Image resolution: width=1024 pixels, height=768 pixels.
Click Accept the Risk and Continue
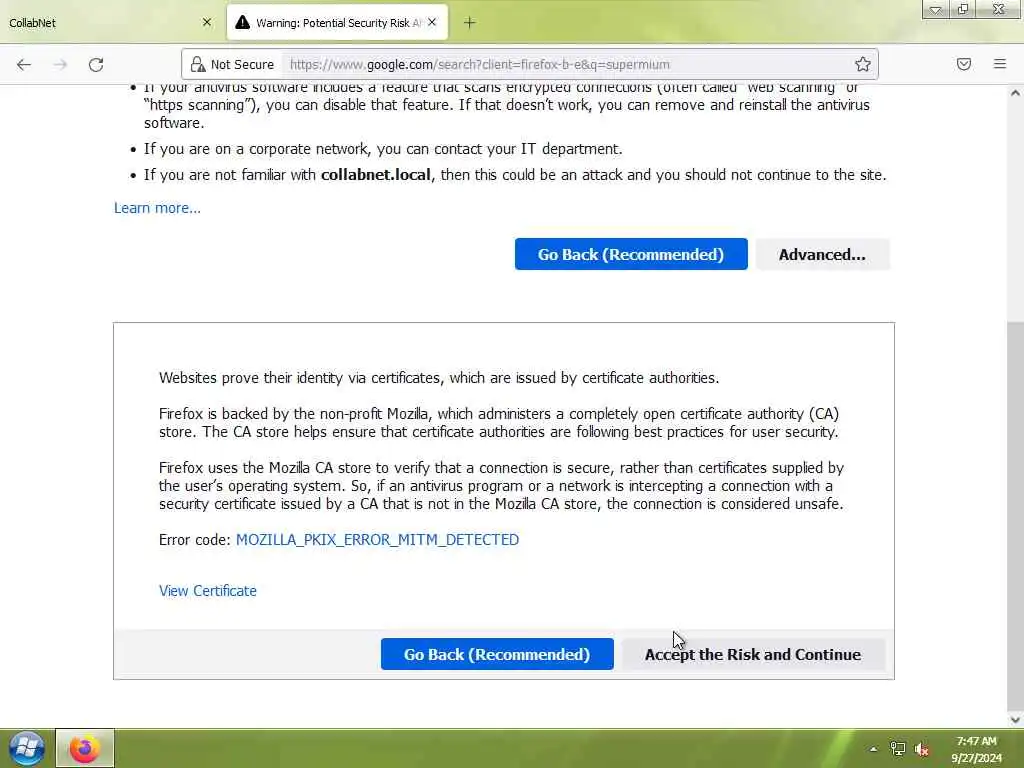[753, 654]
